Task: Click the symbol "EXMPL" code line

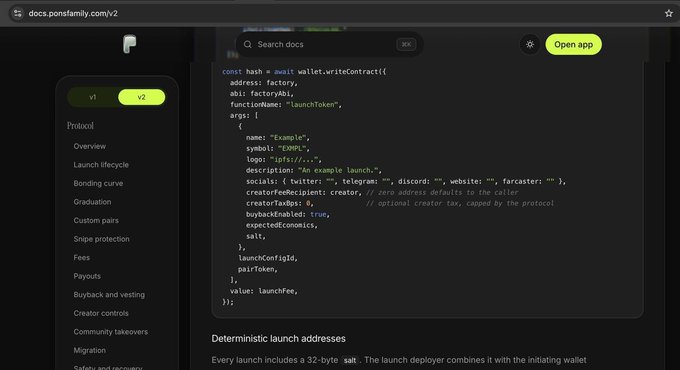Action: coord(278,148)
